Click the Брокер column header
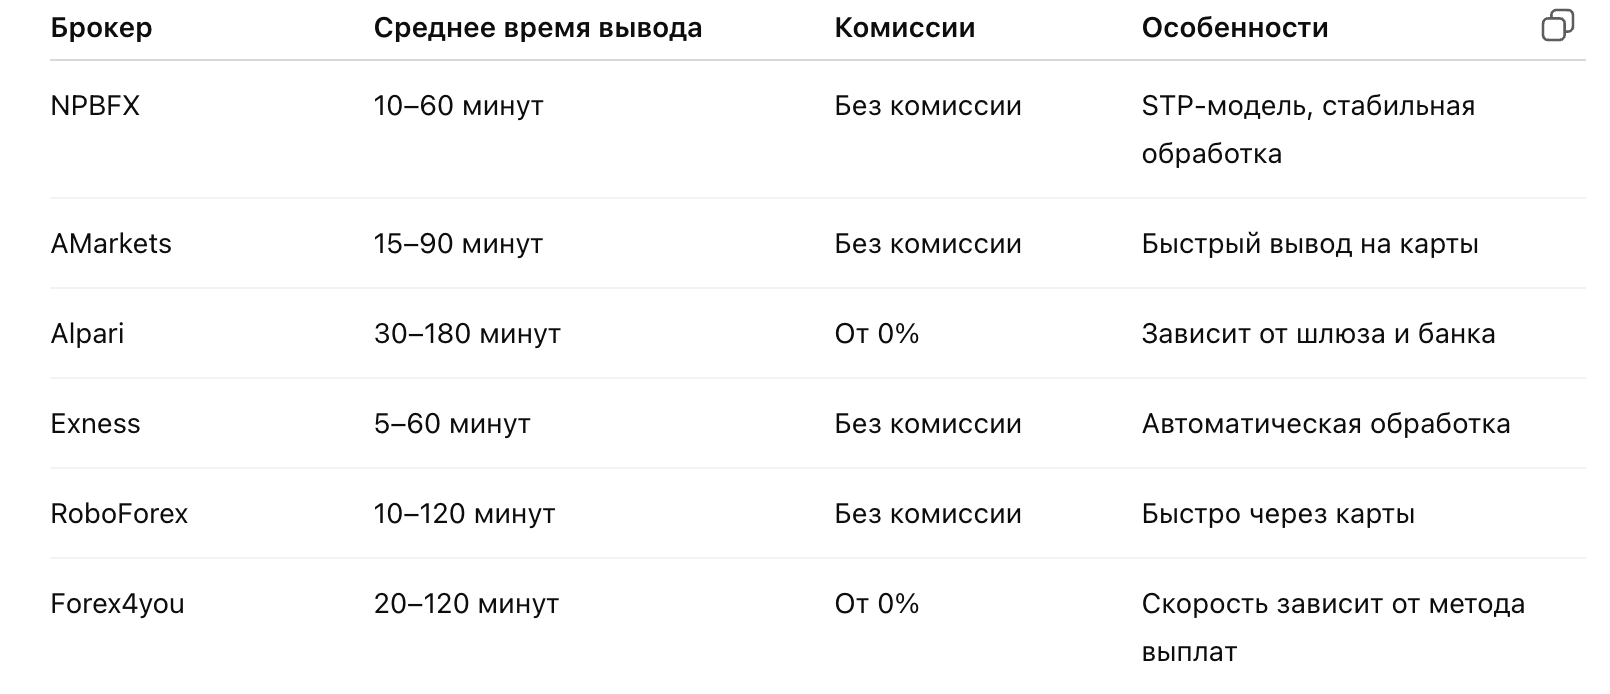Viewport: 1610px width, 694px height. coord(101,28)
